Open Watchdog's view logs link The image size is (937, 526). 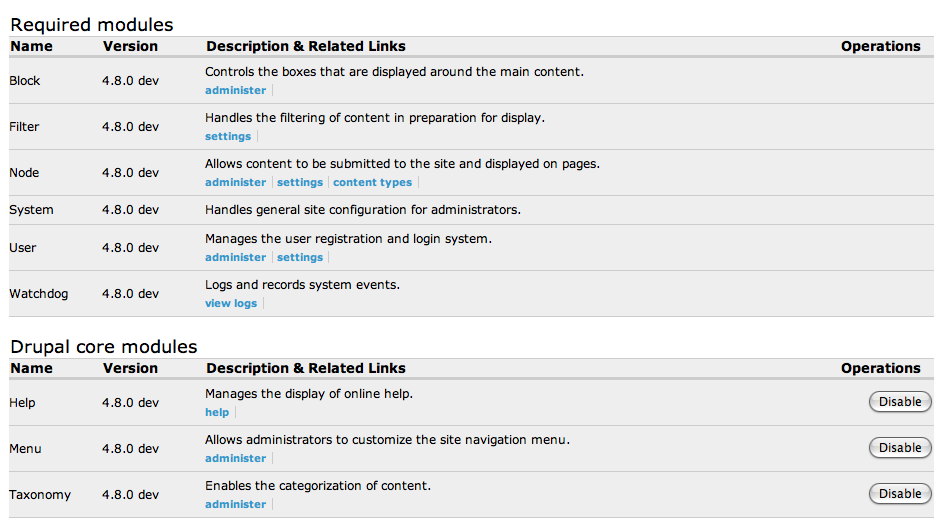tap(231, 303)
